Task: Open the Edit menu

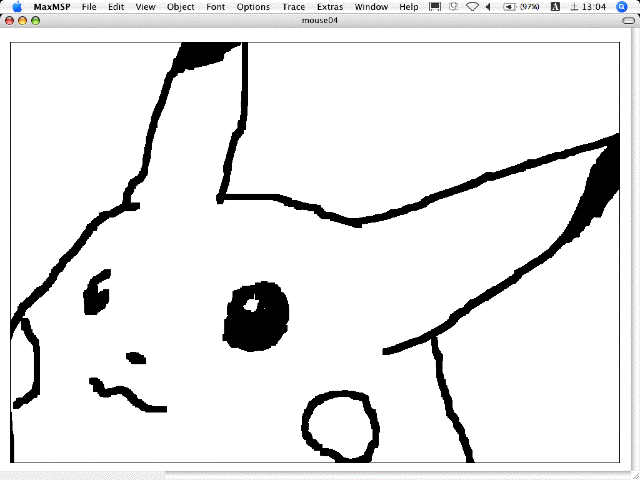Action: click(116, 7)
